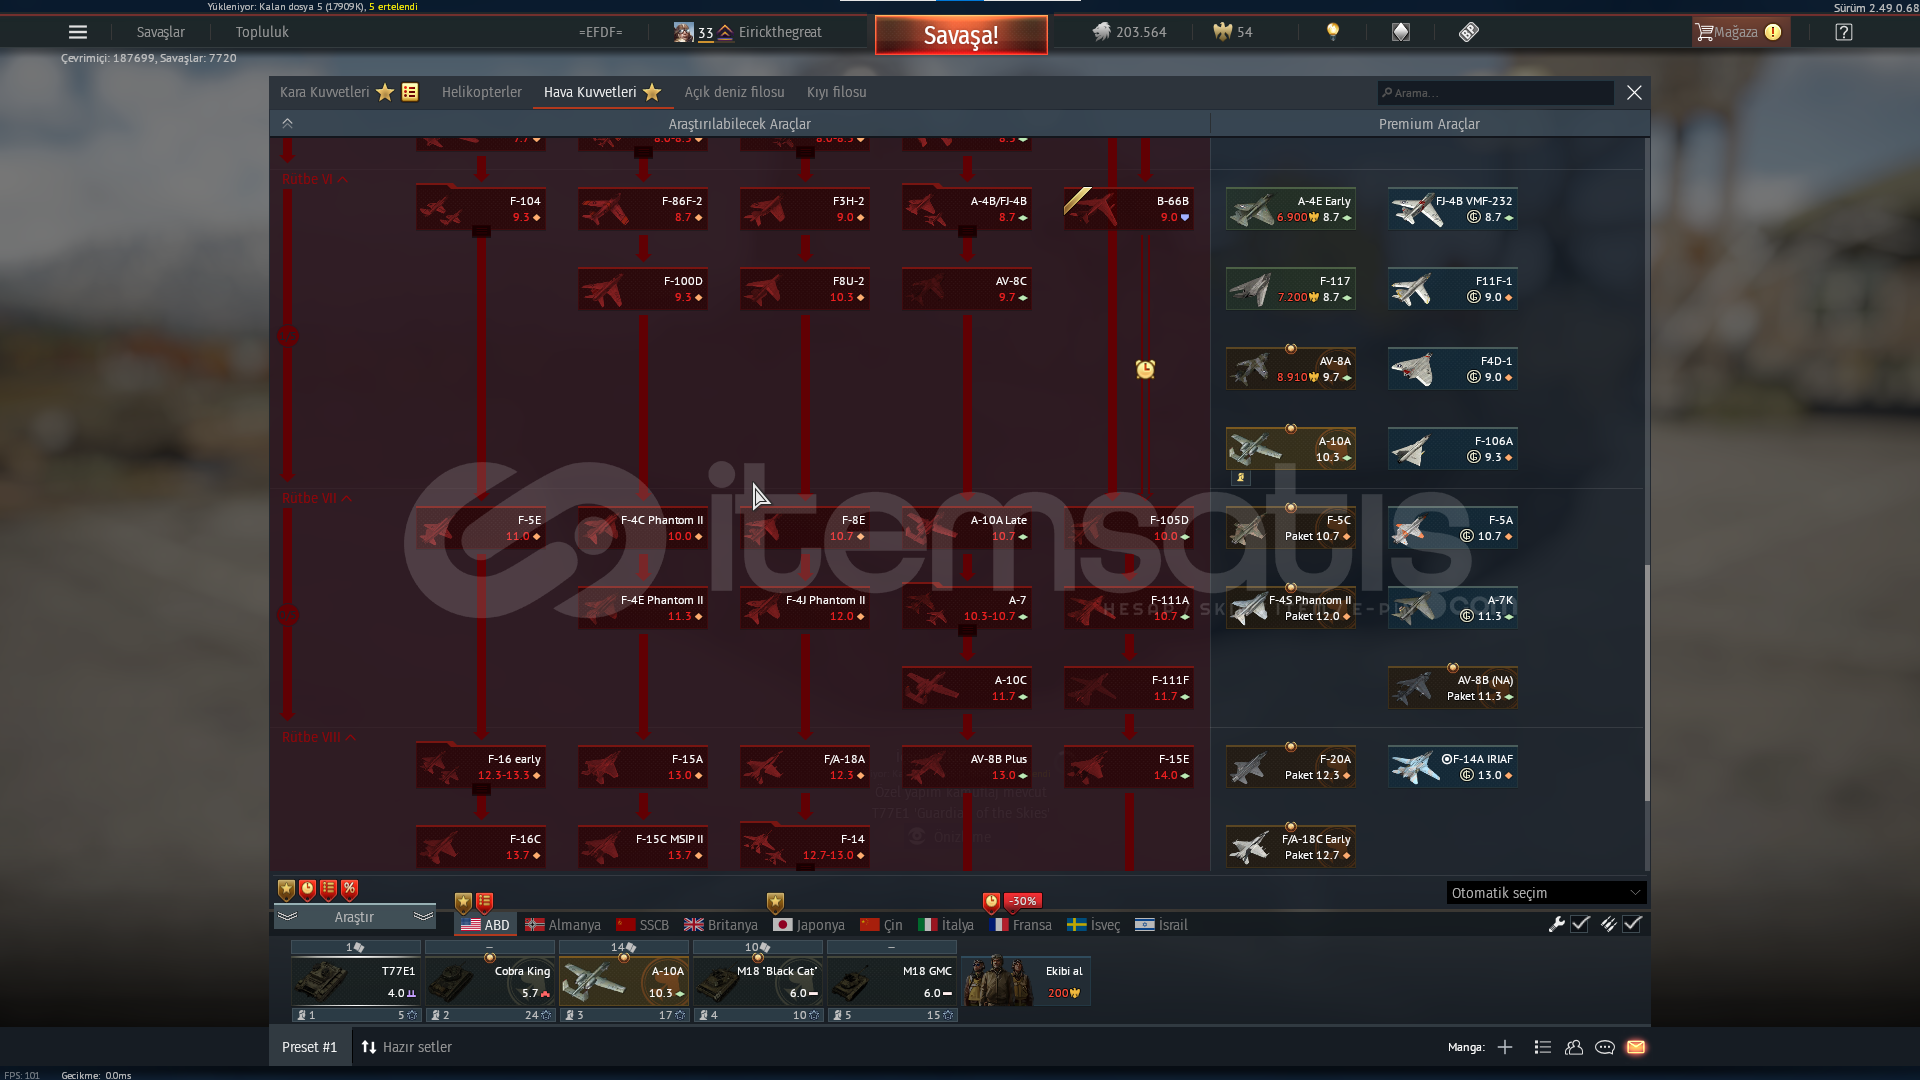
Task: Open the friends contacts icon
Action: [x=1574, y=1047]
